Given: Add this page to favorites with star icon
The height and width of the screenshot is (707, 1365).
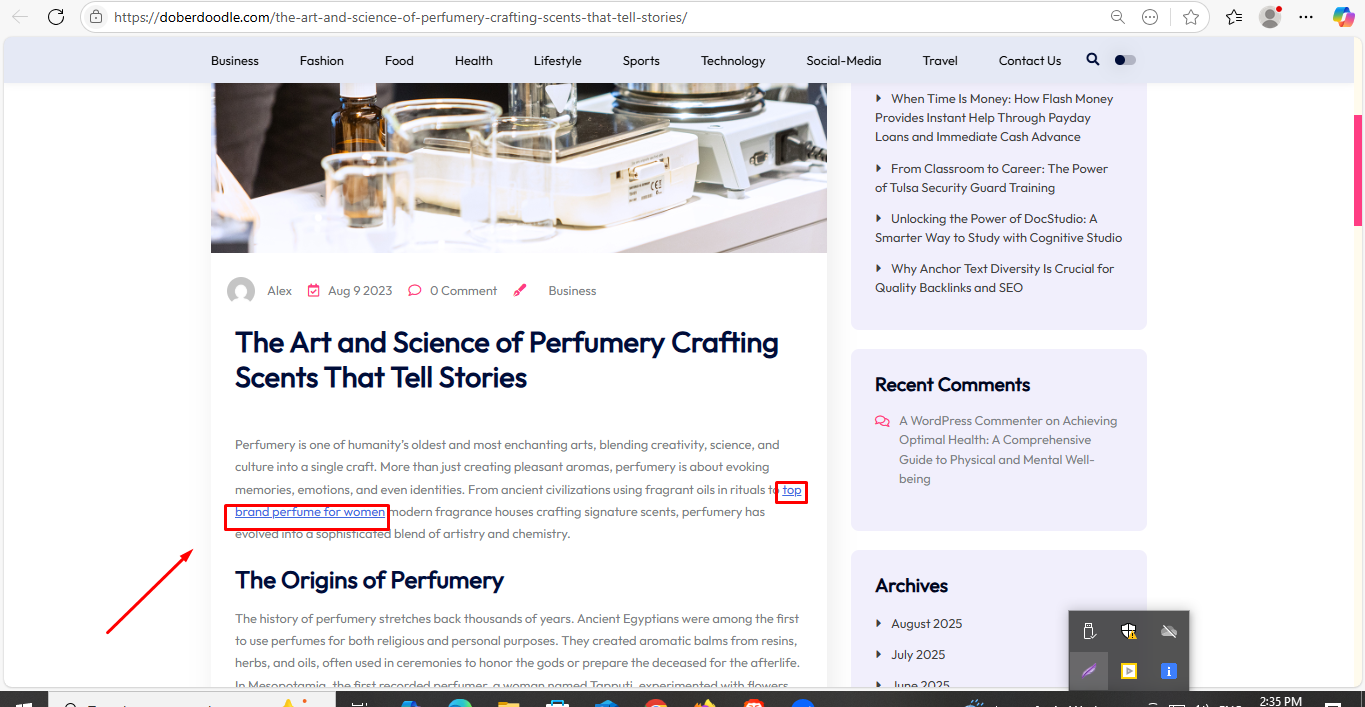Looking at the screenshot, I should tap(1190, 17).
